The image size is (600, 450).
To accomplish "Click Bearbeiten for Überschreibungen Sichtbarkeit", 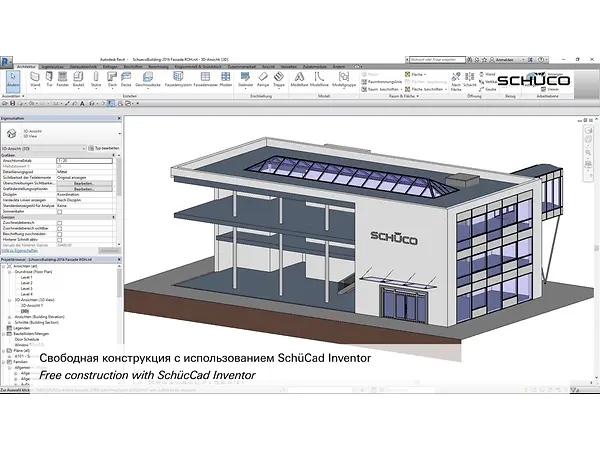I will [84, 183].
